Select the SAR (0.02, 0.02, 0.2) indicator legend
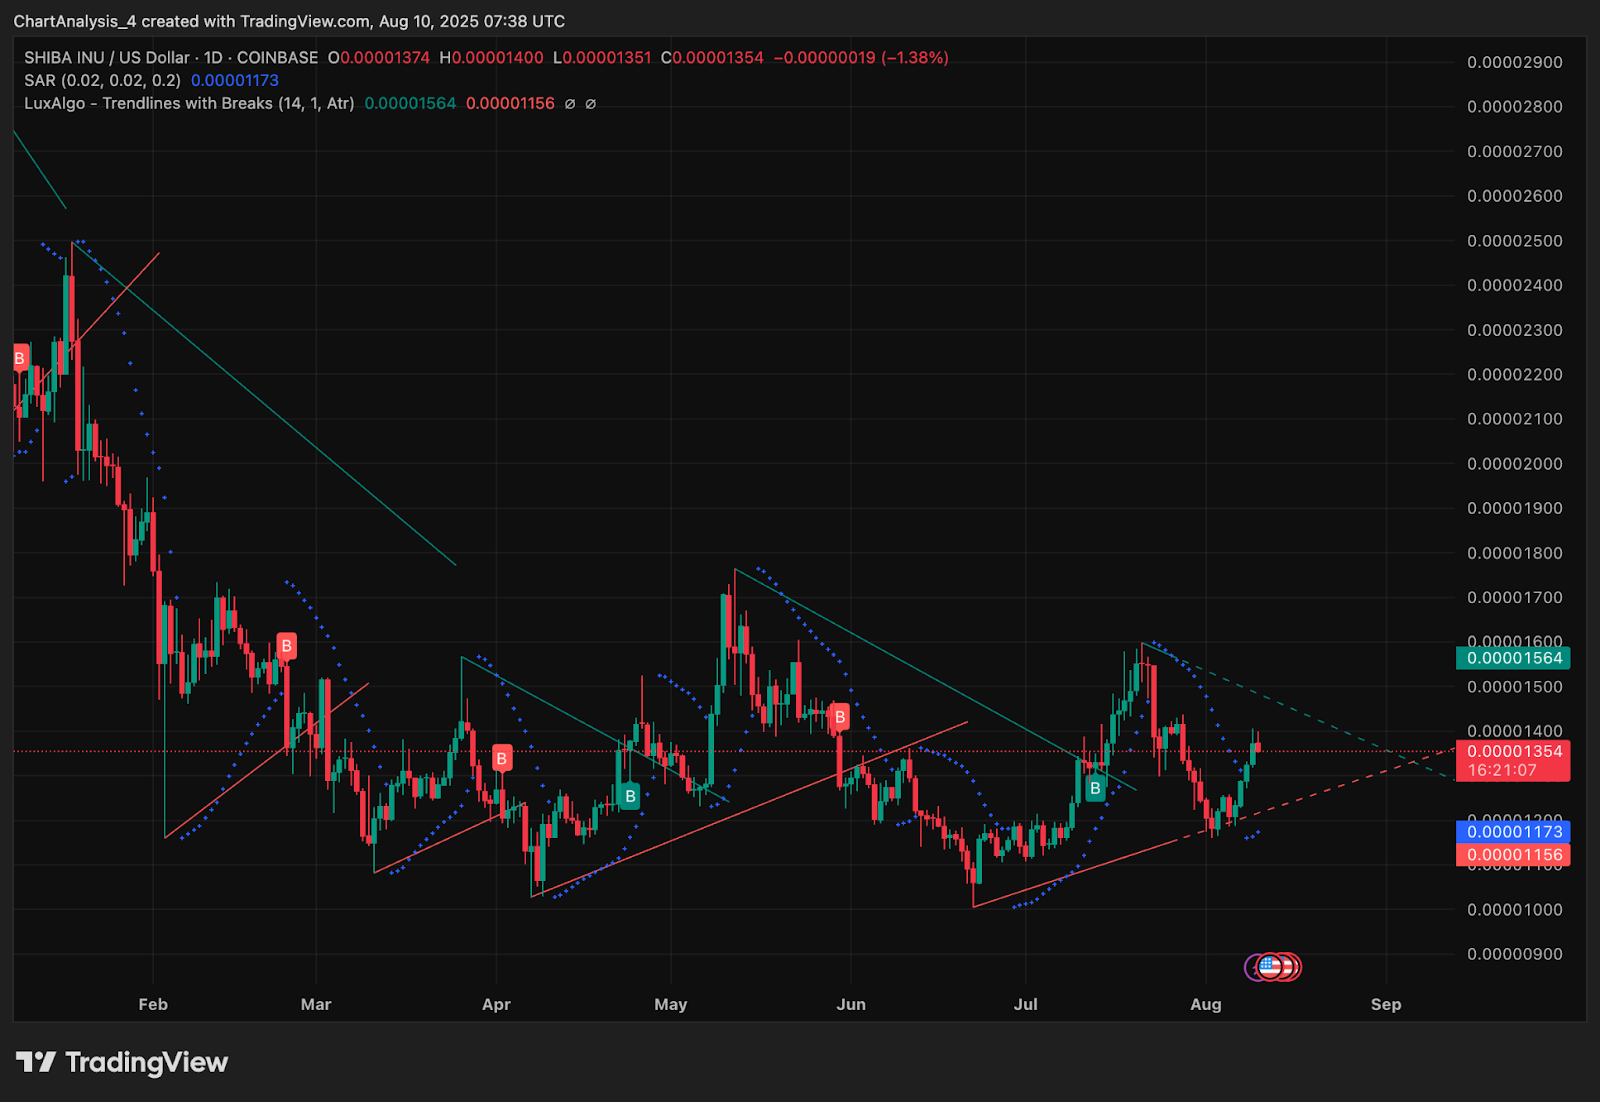Image resolution: width=1600 pixels, height=1102 pixels. 102,80
